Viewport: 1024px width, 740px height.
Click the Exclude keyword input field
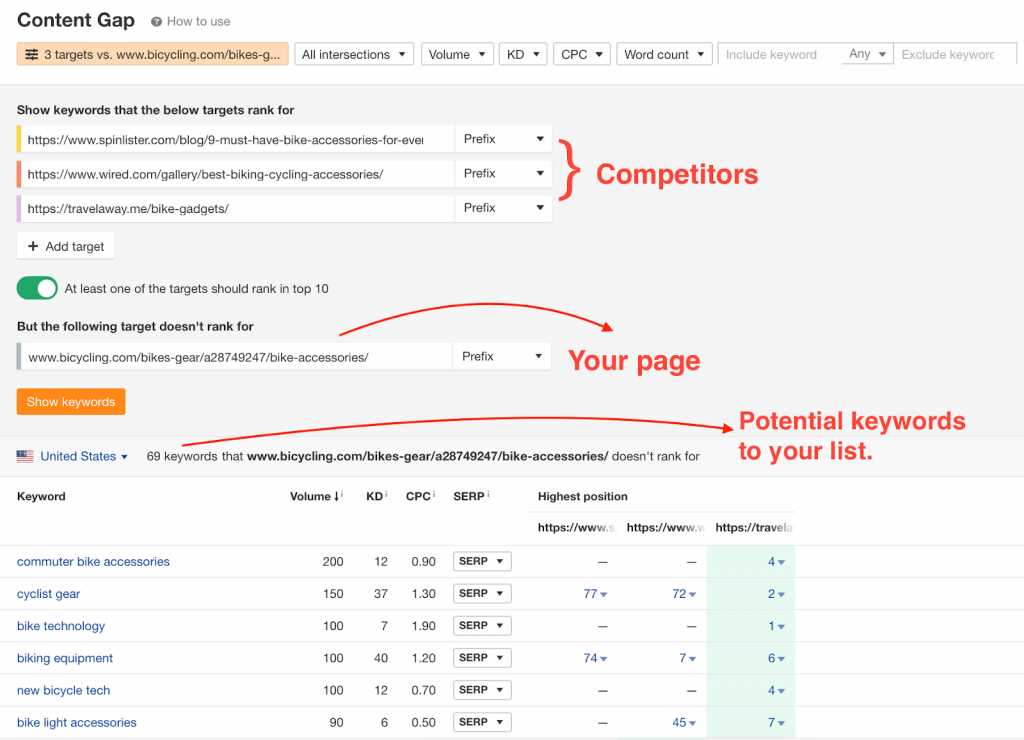954,54
